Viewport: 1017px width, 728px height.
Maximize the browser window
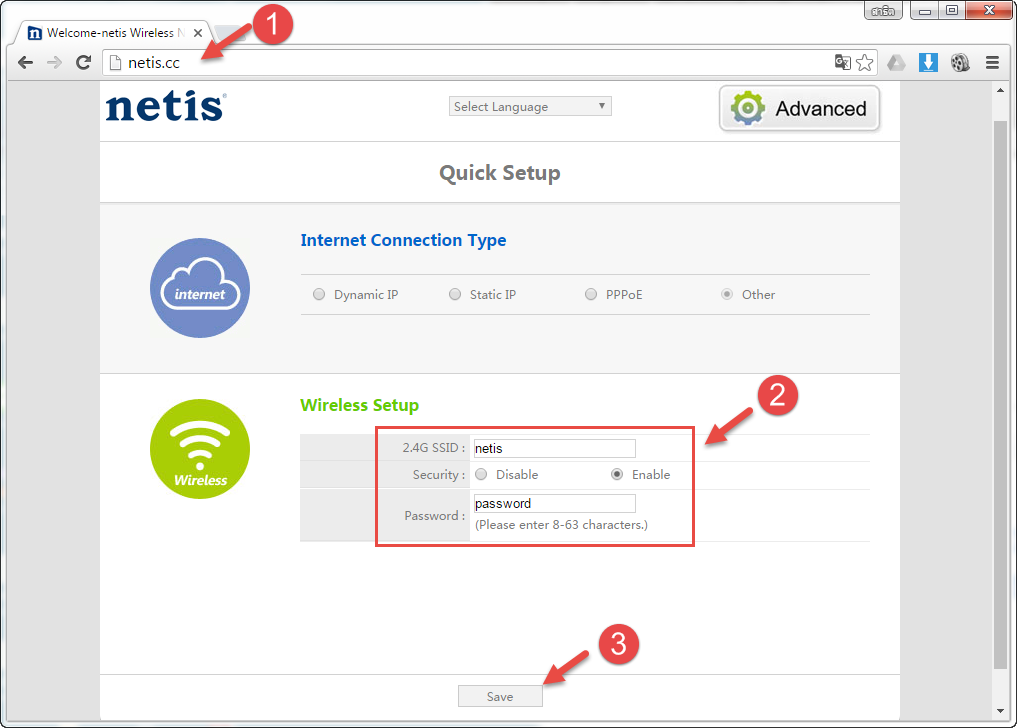951,10
